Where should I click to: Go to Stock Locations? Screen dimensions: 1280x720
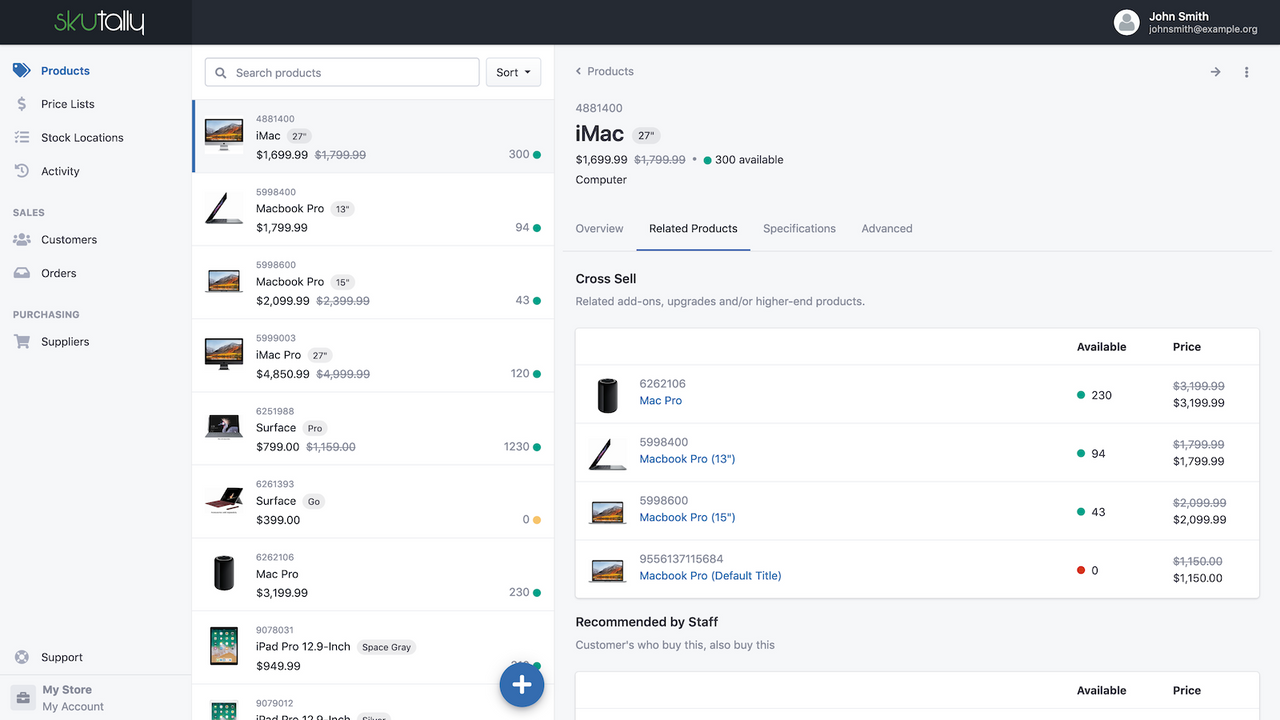click(82, 138)
